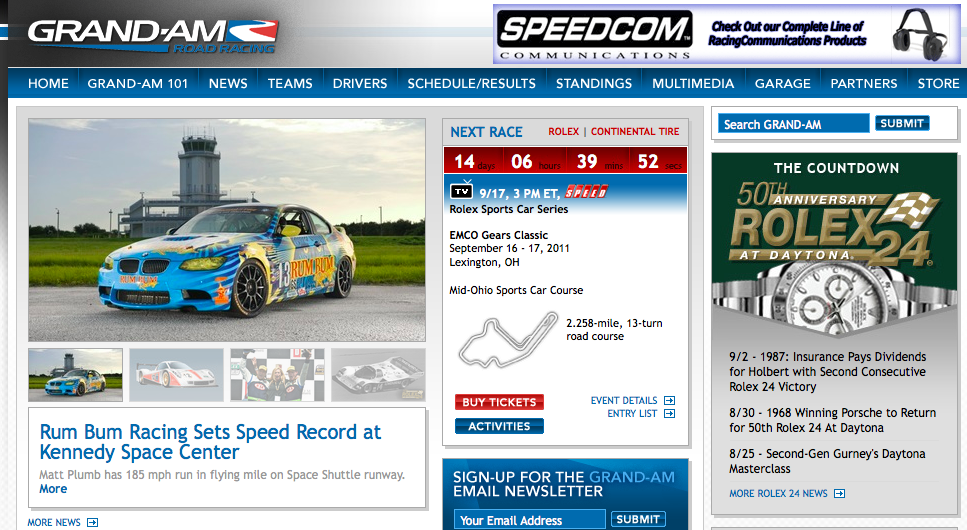The height and width of the screenshot is (530, 967).
Task: Open the Standings navigation item
Action: click(593, 83)
